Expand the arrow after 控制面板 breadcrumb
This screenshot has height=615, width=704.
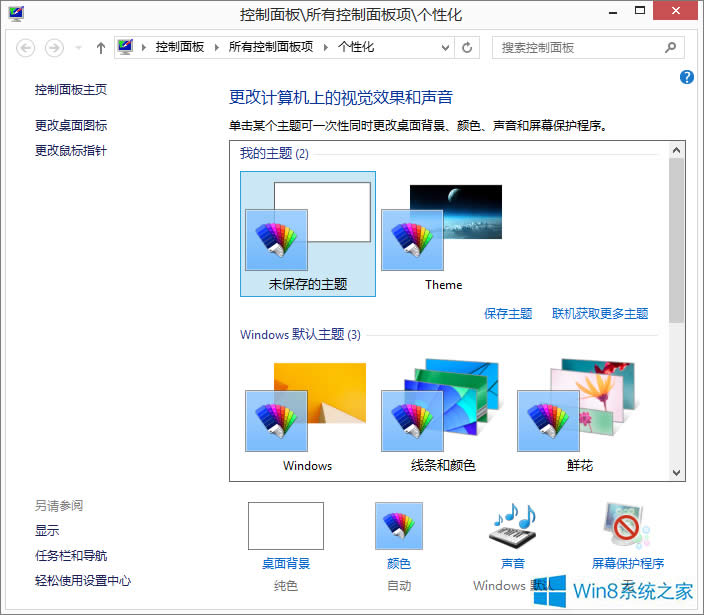tap(216, 48)
